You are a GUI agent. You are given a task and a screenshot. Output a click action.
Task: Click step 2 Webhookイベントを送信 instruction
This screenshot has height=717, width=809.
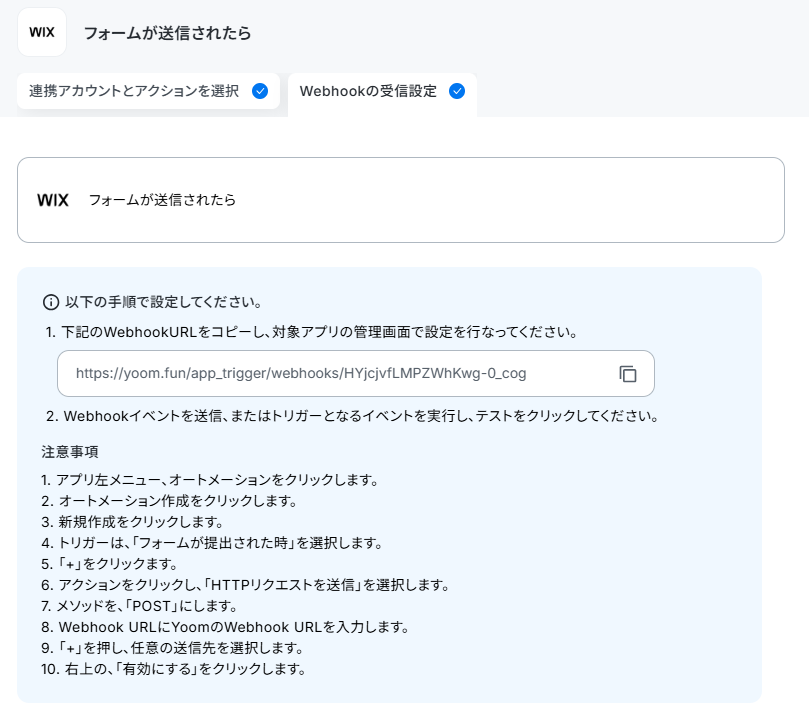coord(352,416)
